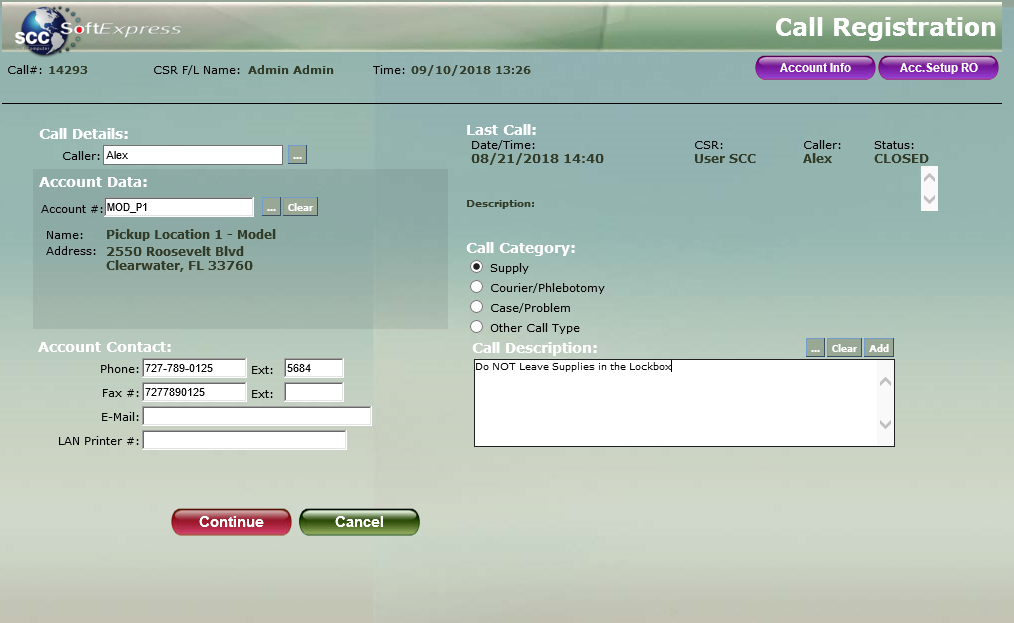This screenshot has width=1014, height=623.
Task: Open Acc.Setup RO page
Action: click(x=938, y=68)
